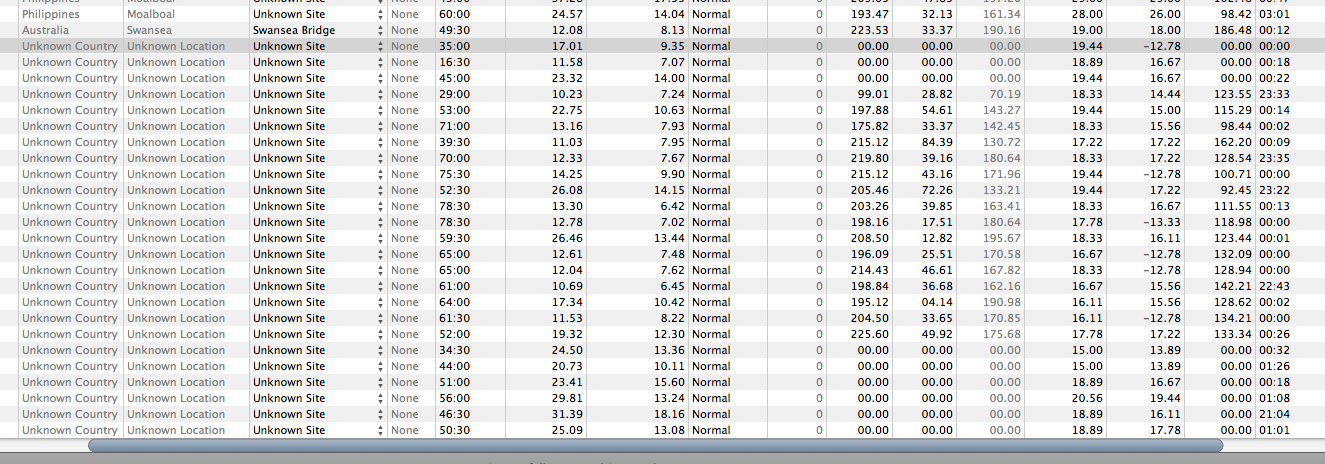Open site popup in the 71:00 row
This screenshot has width=1325, height=464.
pyautogui.click(x=380, y=127)
